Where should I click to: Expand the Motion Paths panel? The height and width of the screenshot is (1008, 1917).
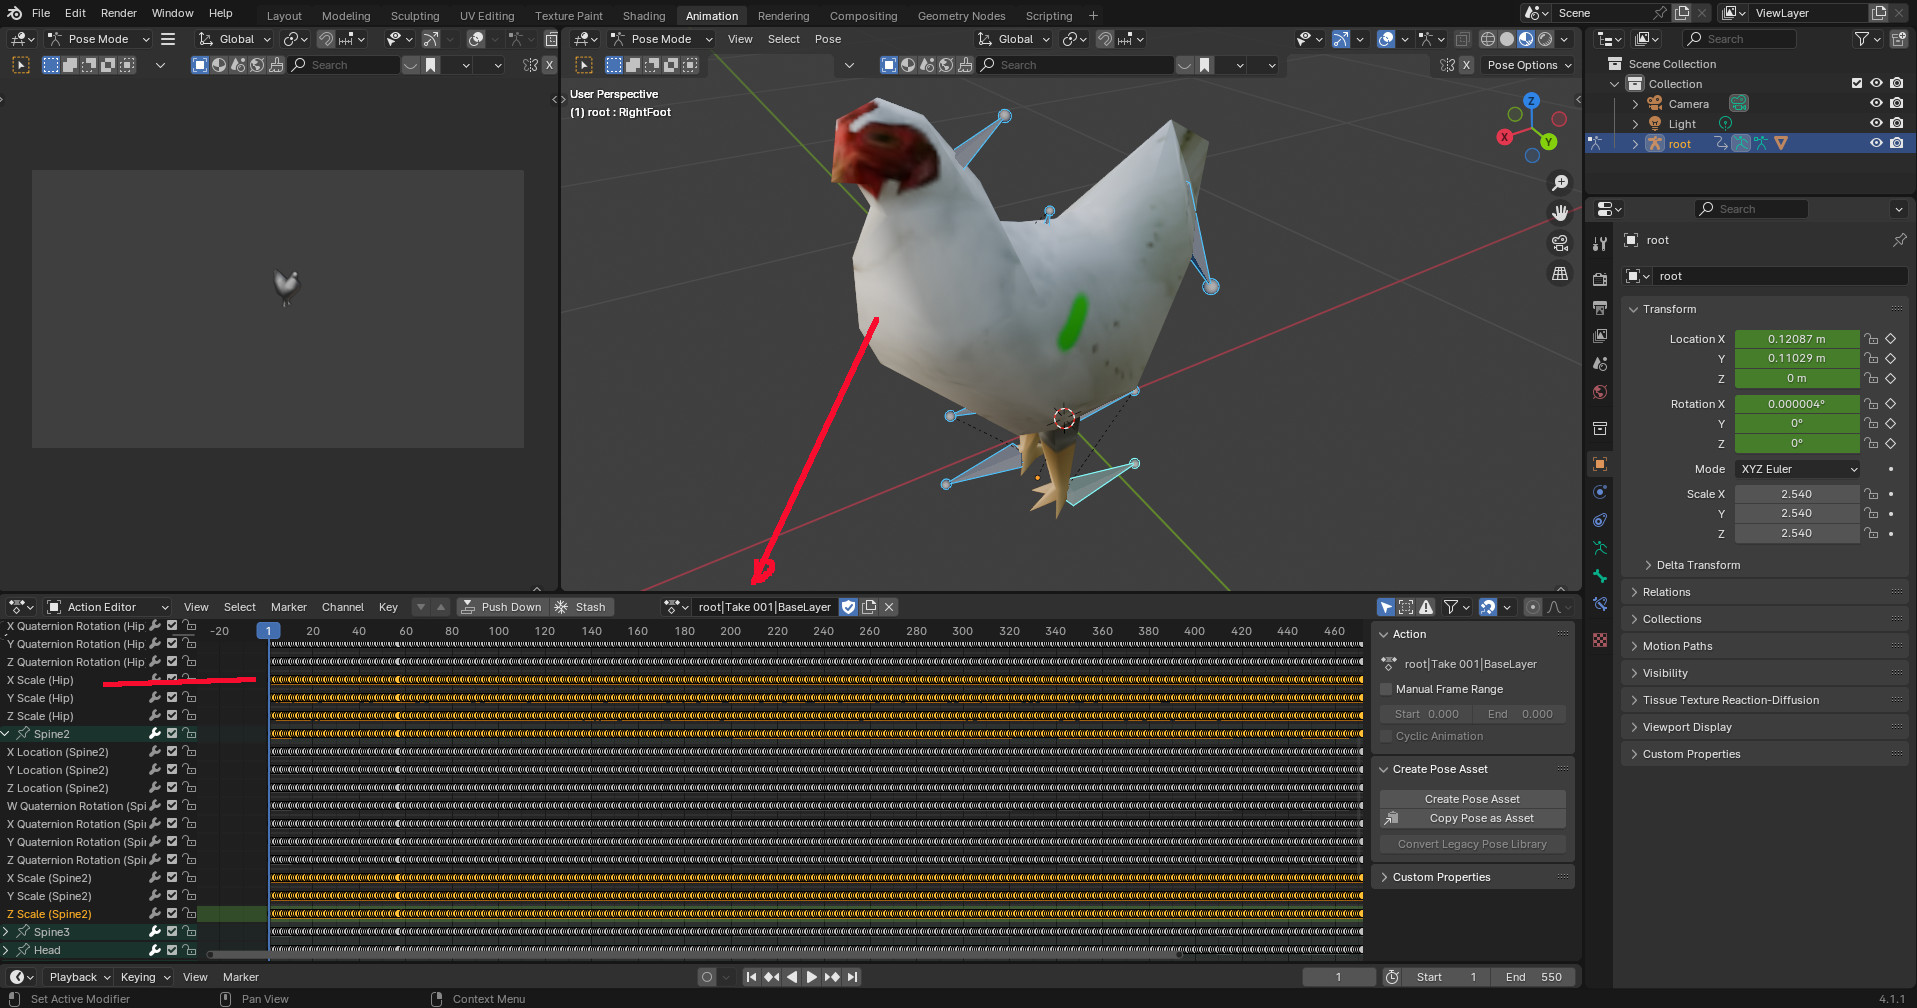point(1677,646)
